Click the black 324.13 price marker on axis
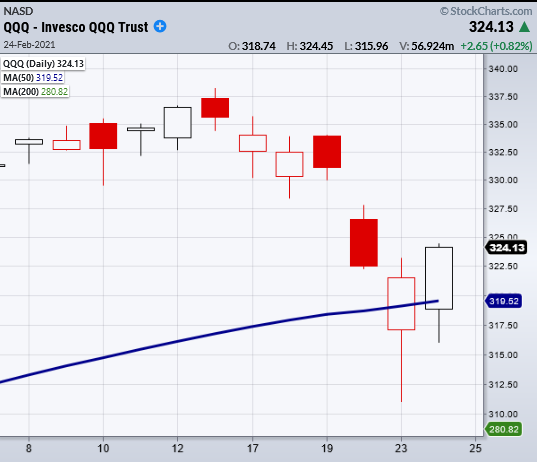 pos(507,248)
